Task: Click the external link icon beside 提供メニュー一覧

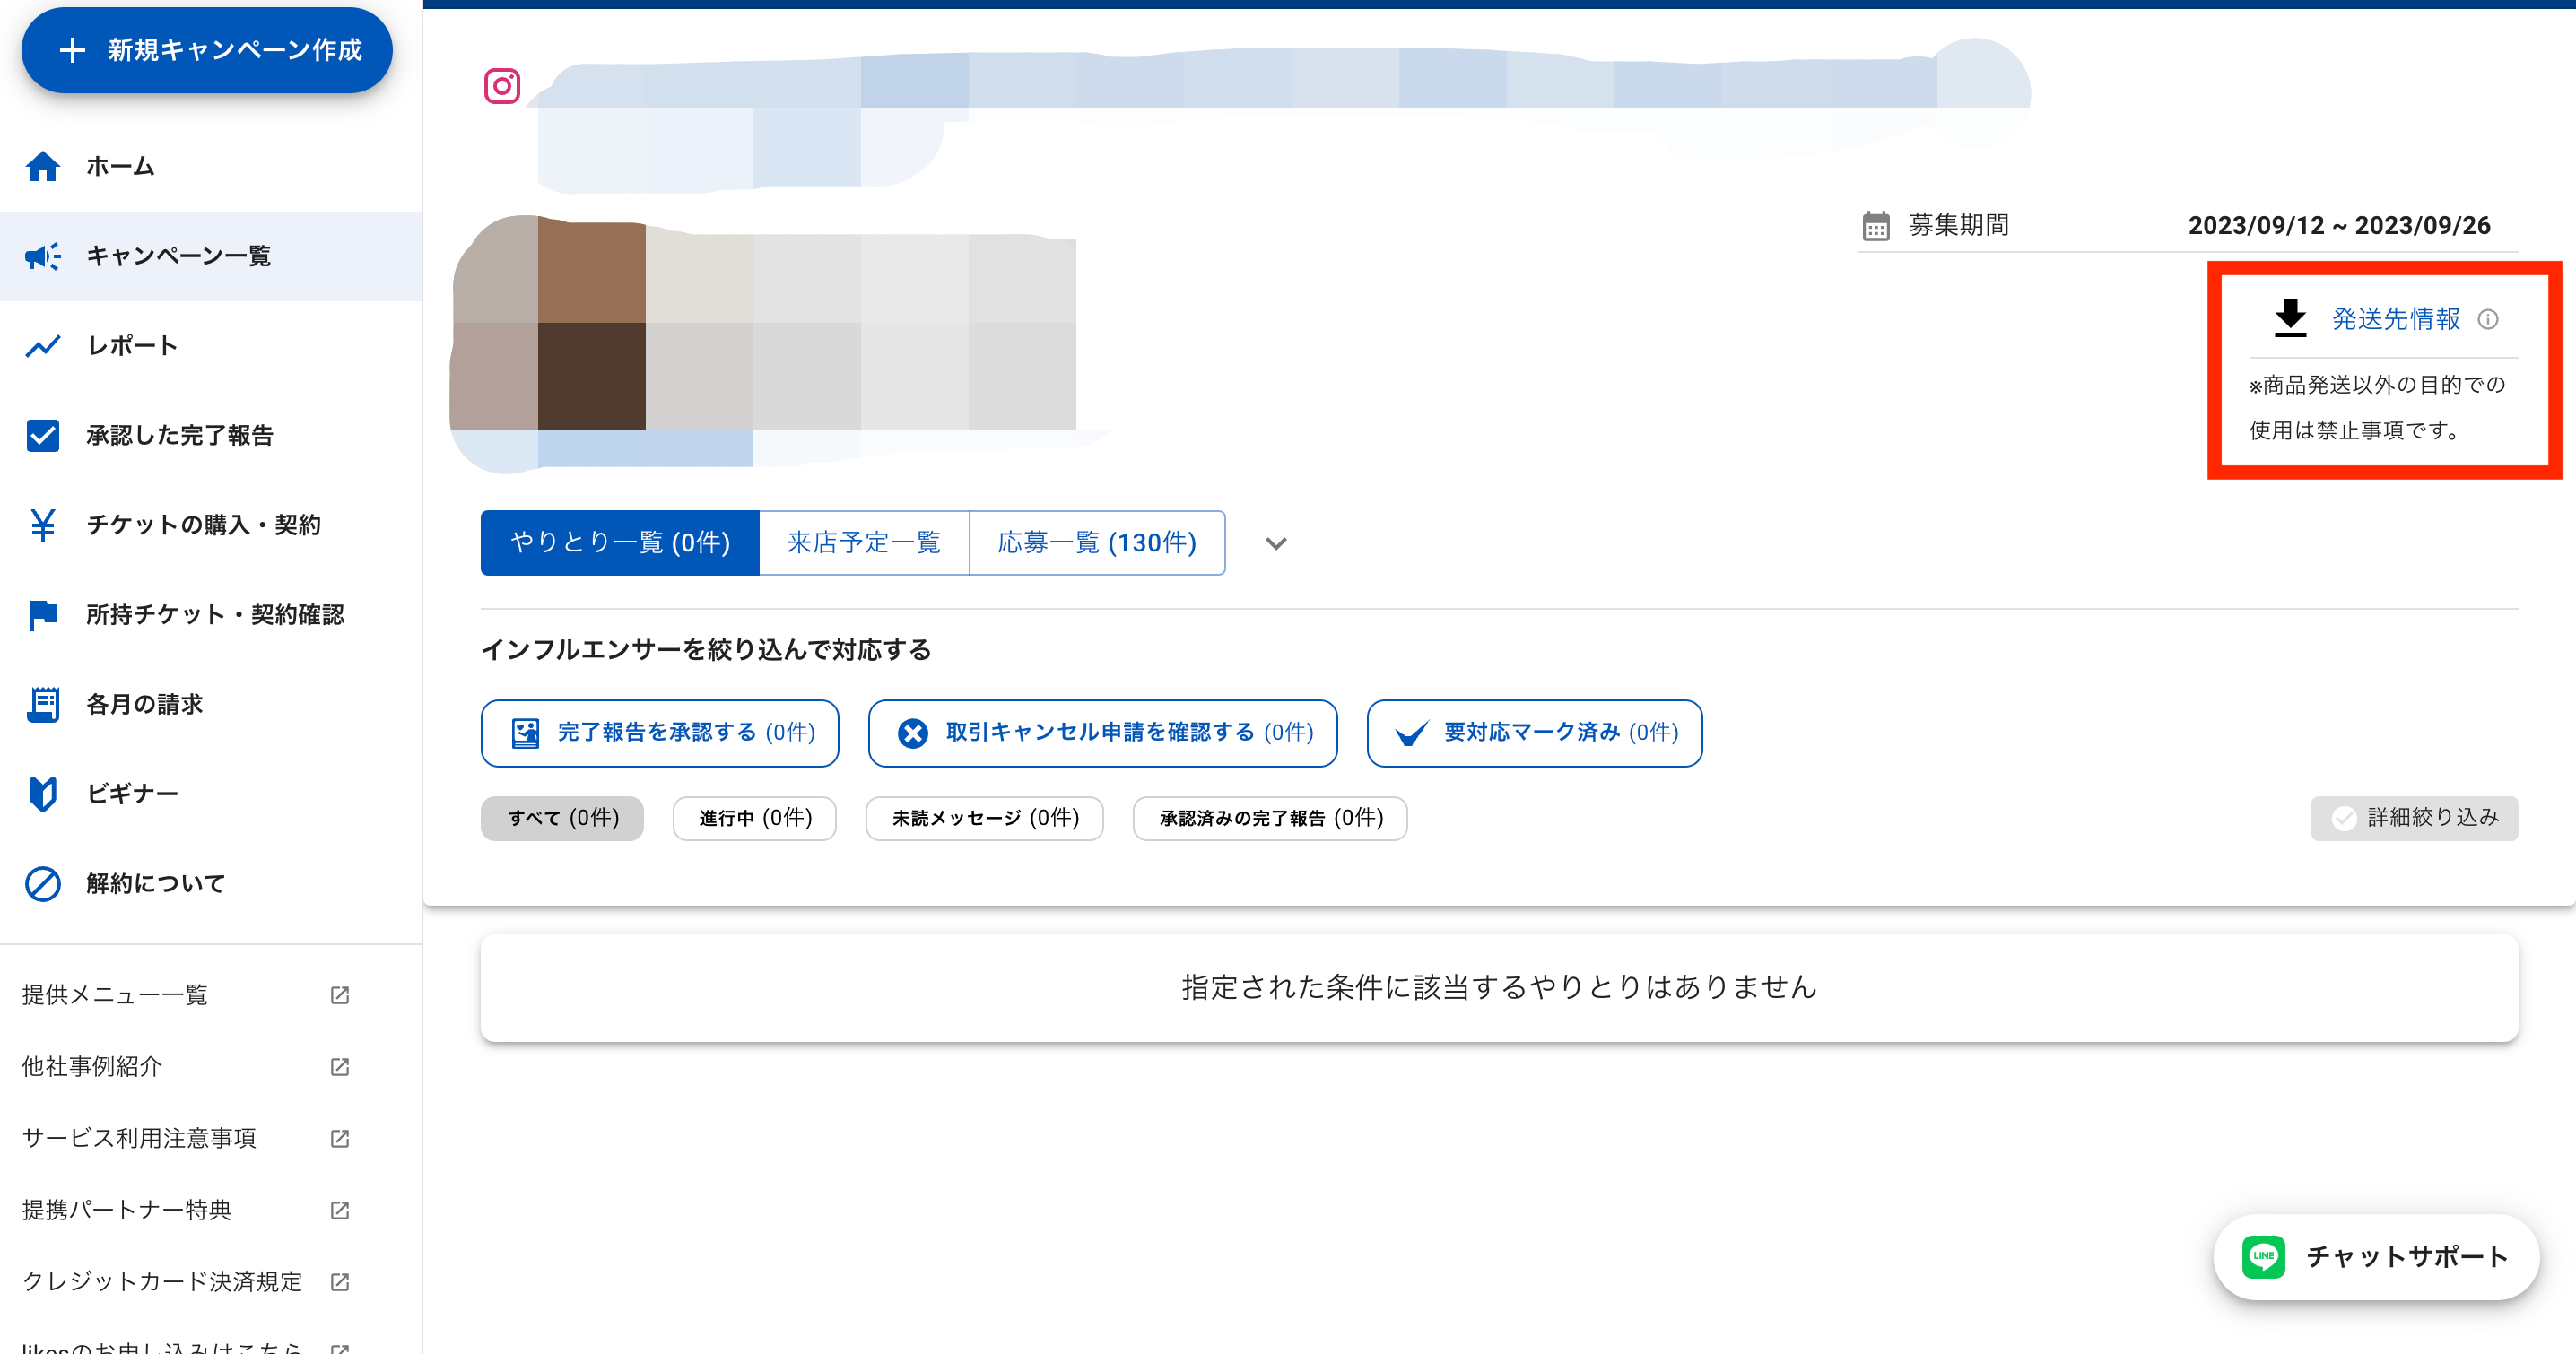Action: click(339, 995)
